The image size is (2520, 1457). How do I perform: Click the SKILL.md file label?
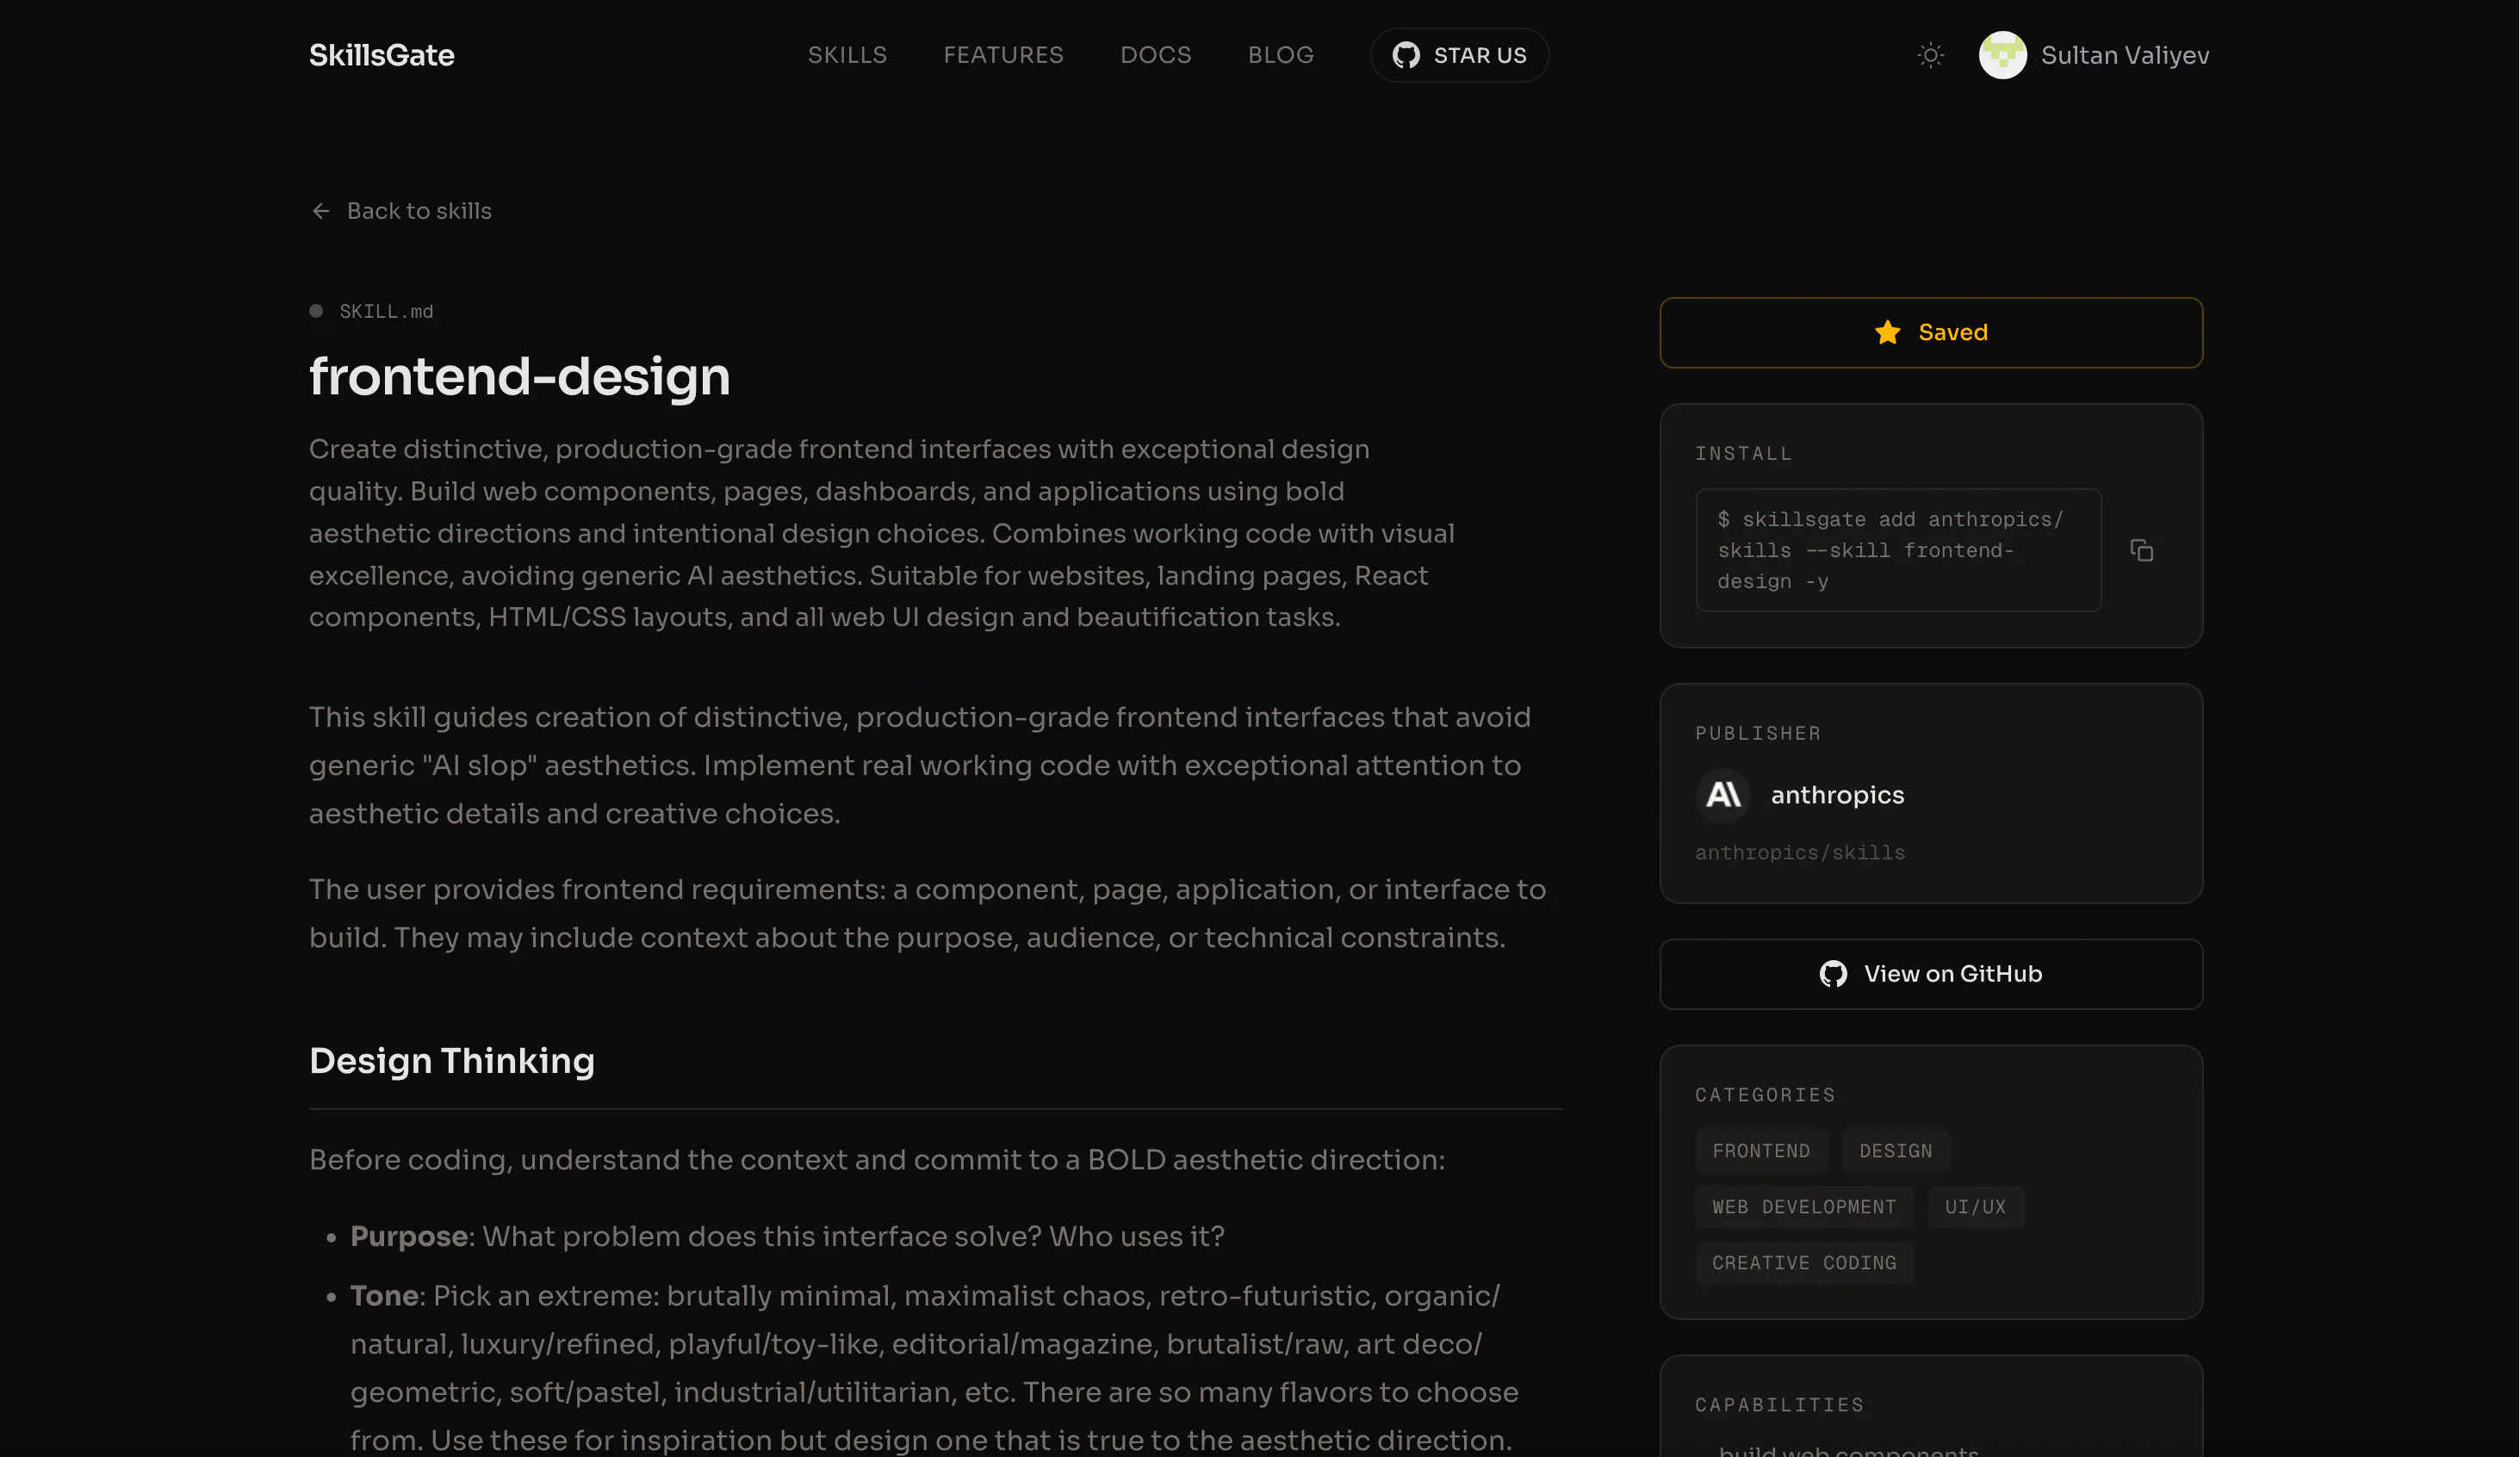coord(386,311)
